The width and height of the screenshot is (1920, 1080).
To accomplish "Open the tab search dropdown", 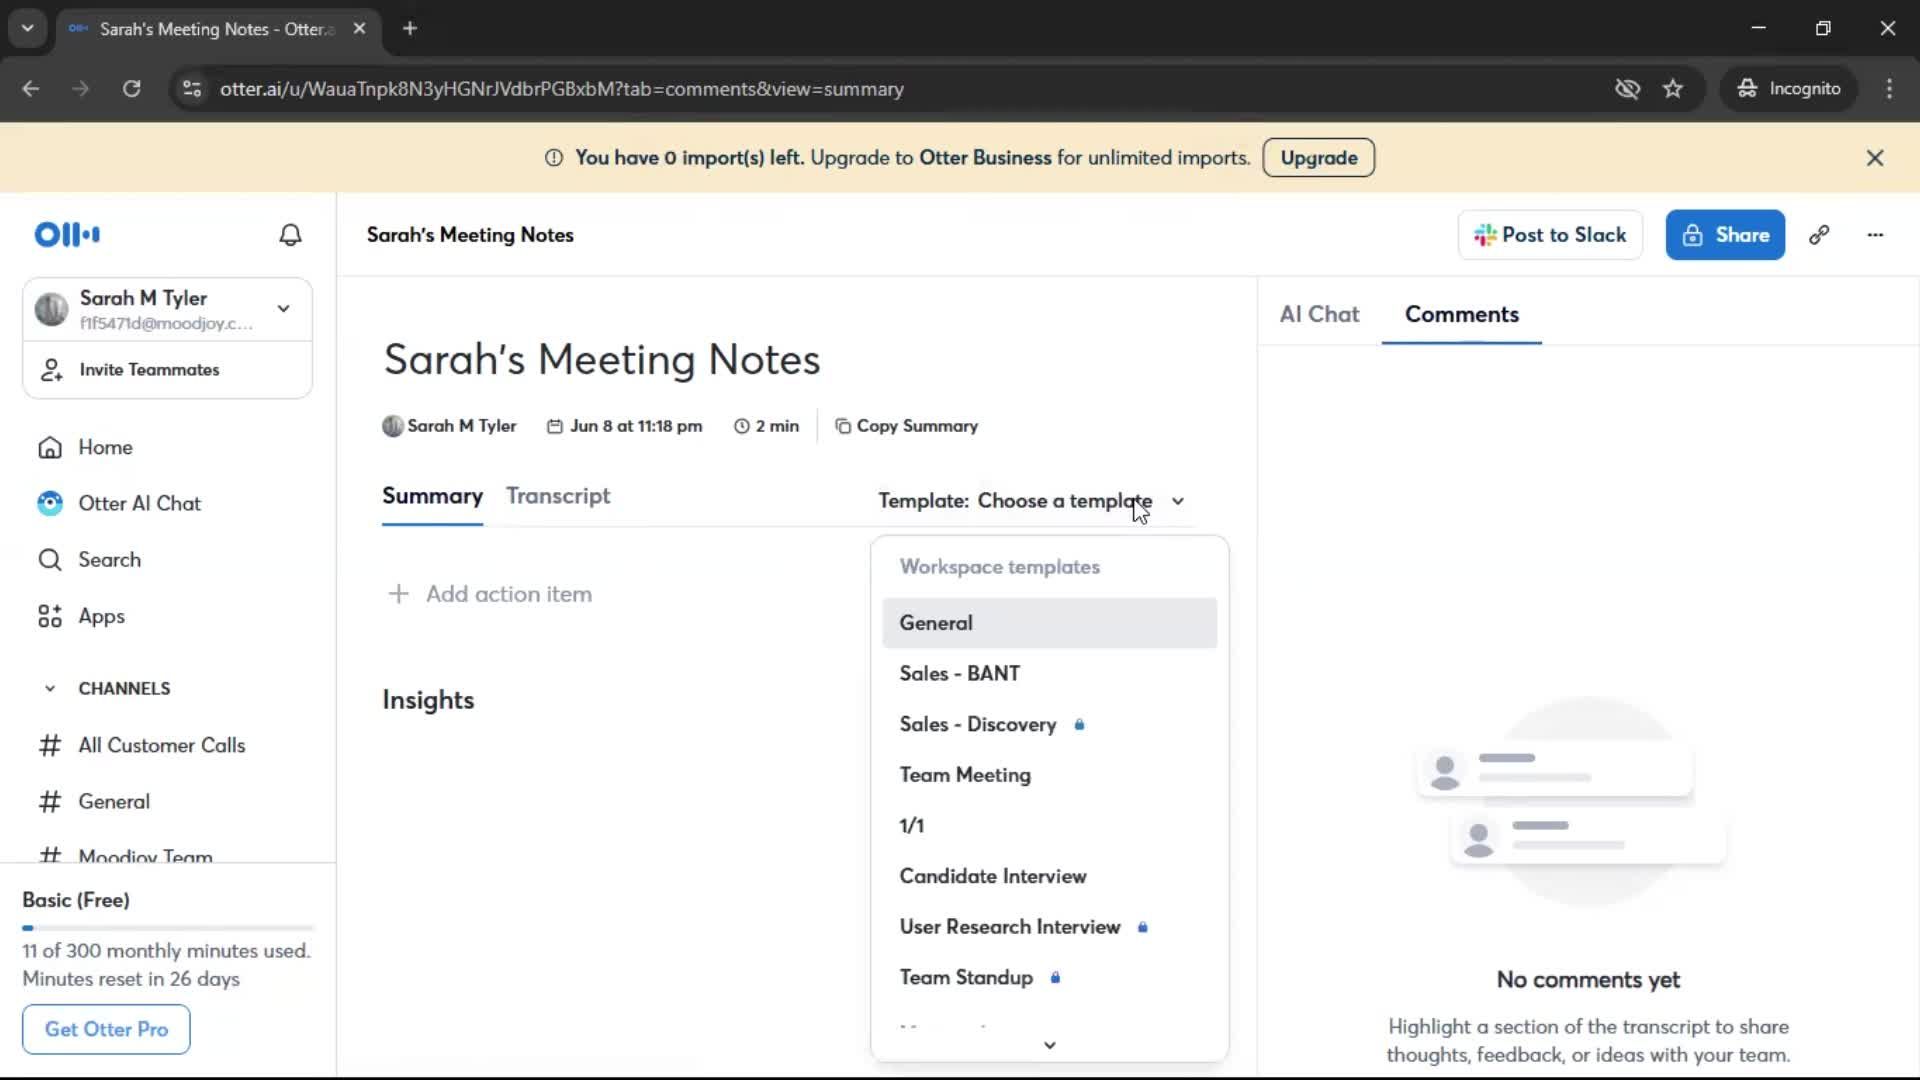I will point(27,28).
